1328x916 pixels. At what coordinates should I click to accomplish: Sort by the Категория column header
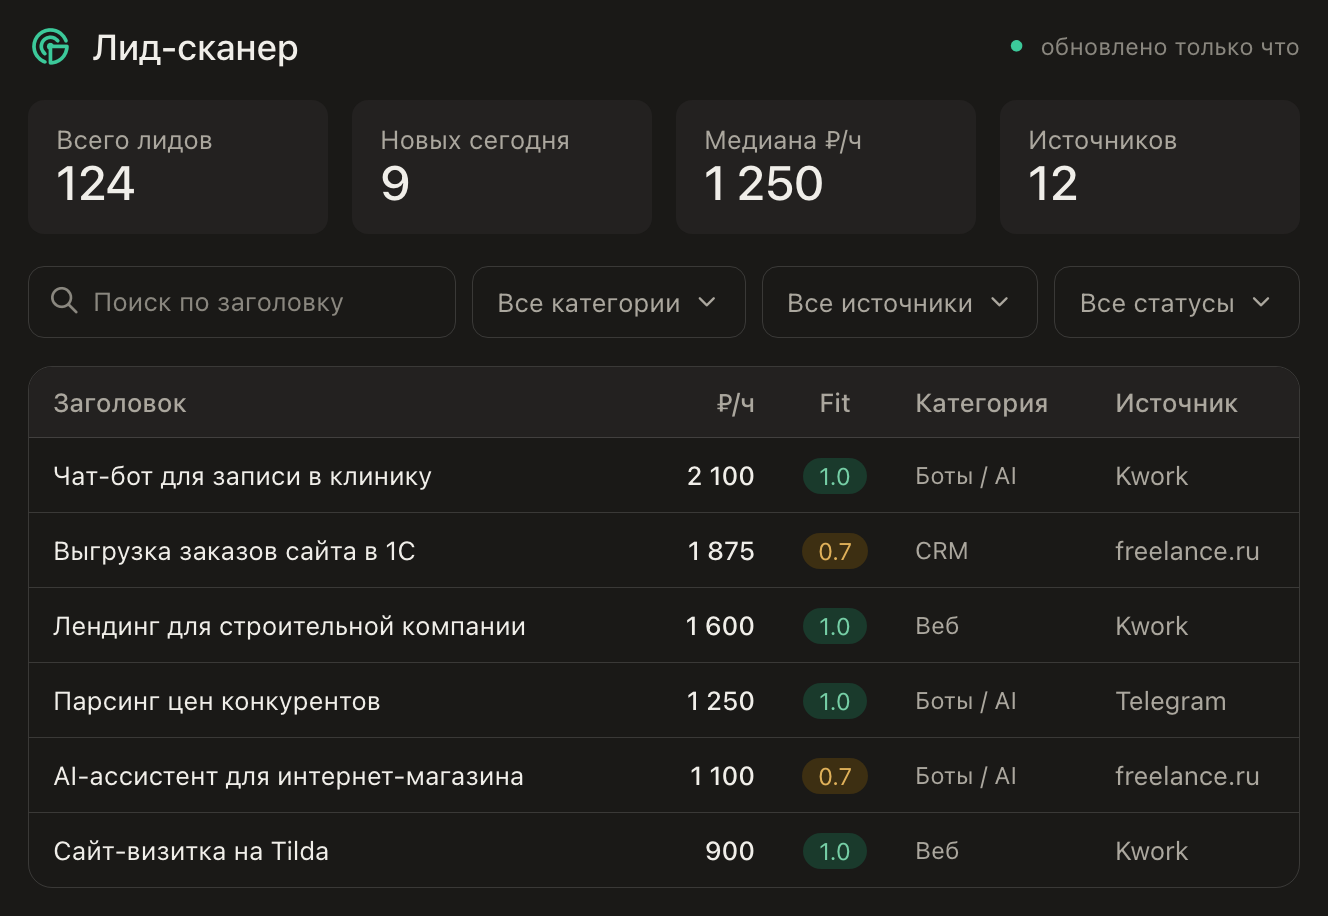click(x=982, y=403)
